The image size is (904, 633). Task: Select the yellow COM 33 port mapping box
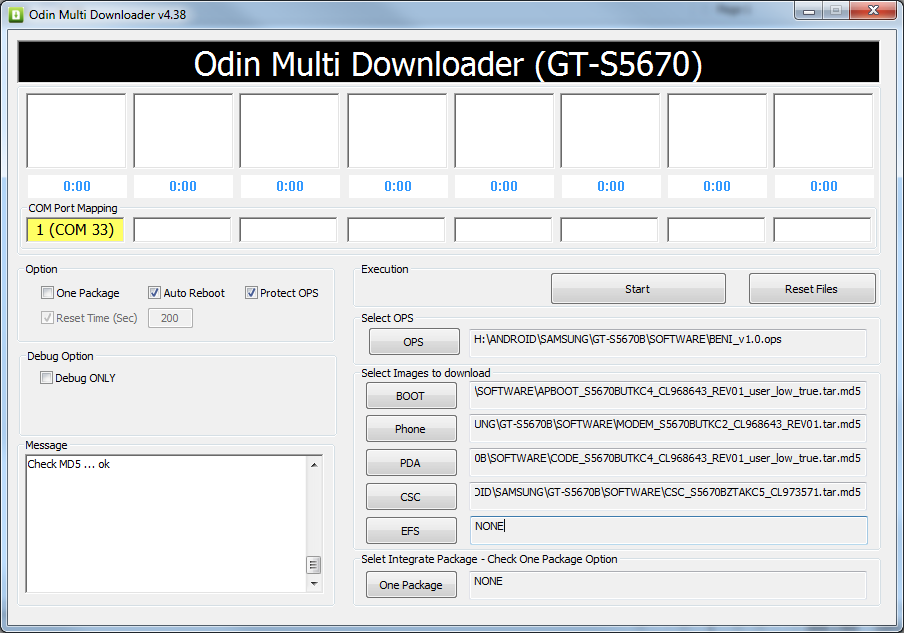[x=75, y=229]
